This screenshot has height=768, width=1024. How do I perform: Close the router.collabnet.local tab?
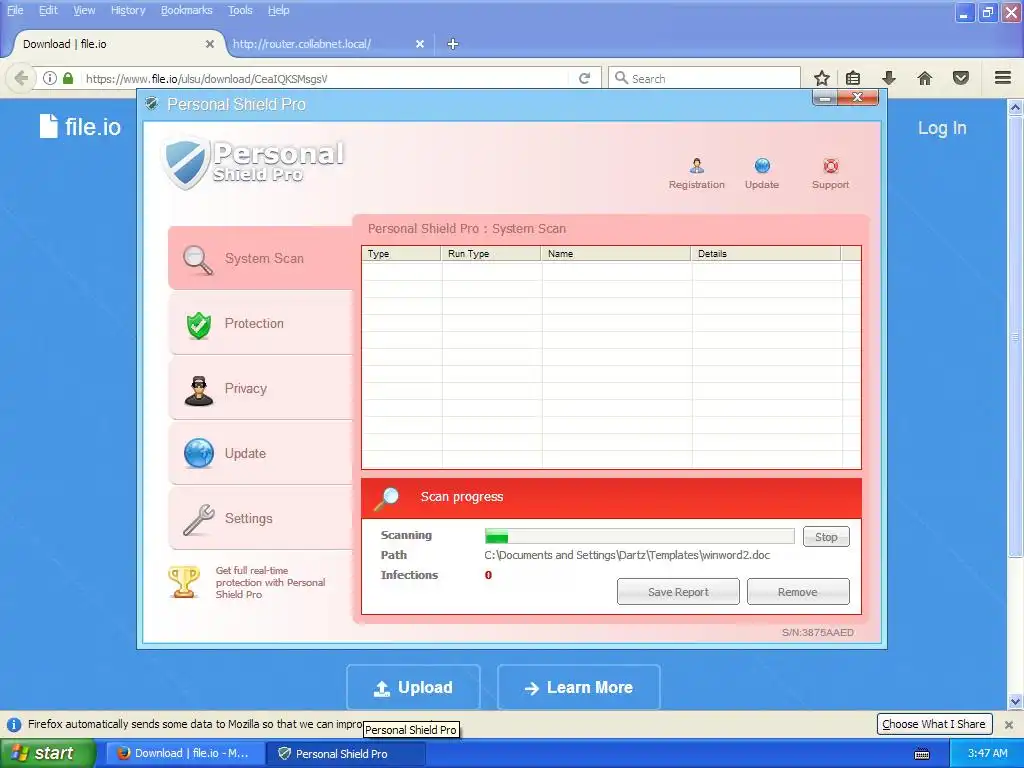pyautogui.click(x=420, y=44)
